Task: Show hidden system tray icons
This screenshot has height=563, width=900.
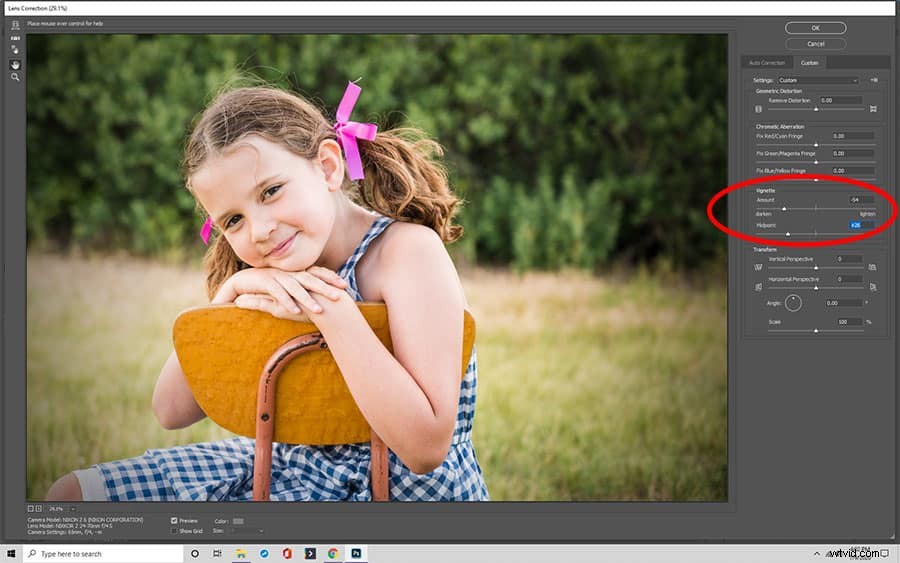Action: [817, 554]
